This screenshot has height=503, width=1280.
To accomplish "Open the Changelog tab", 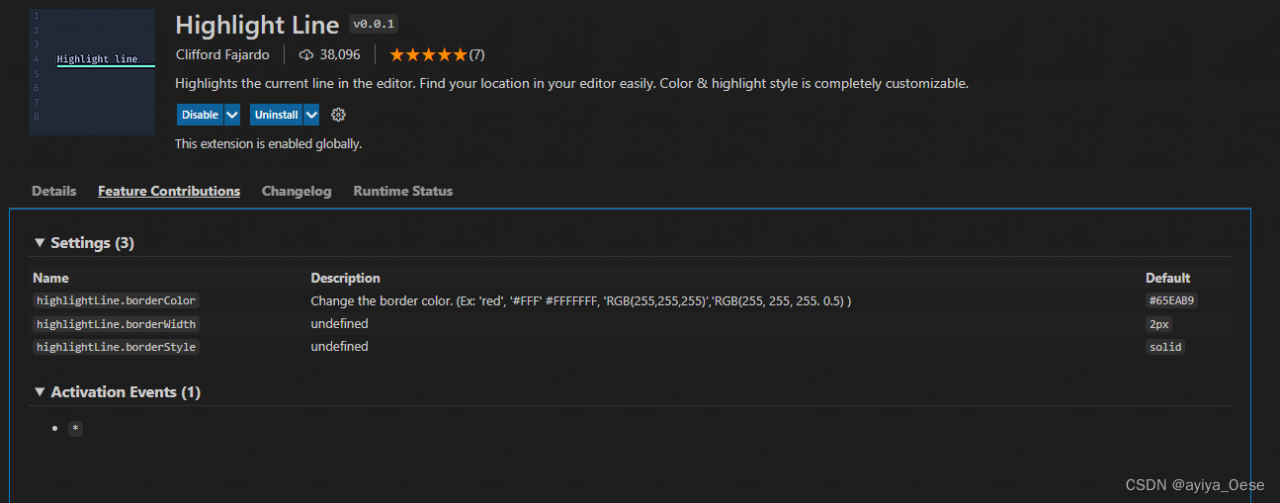I will (296, 191).
